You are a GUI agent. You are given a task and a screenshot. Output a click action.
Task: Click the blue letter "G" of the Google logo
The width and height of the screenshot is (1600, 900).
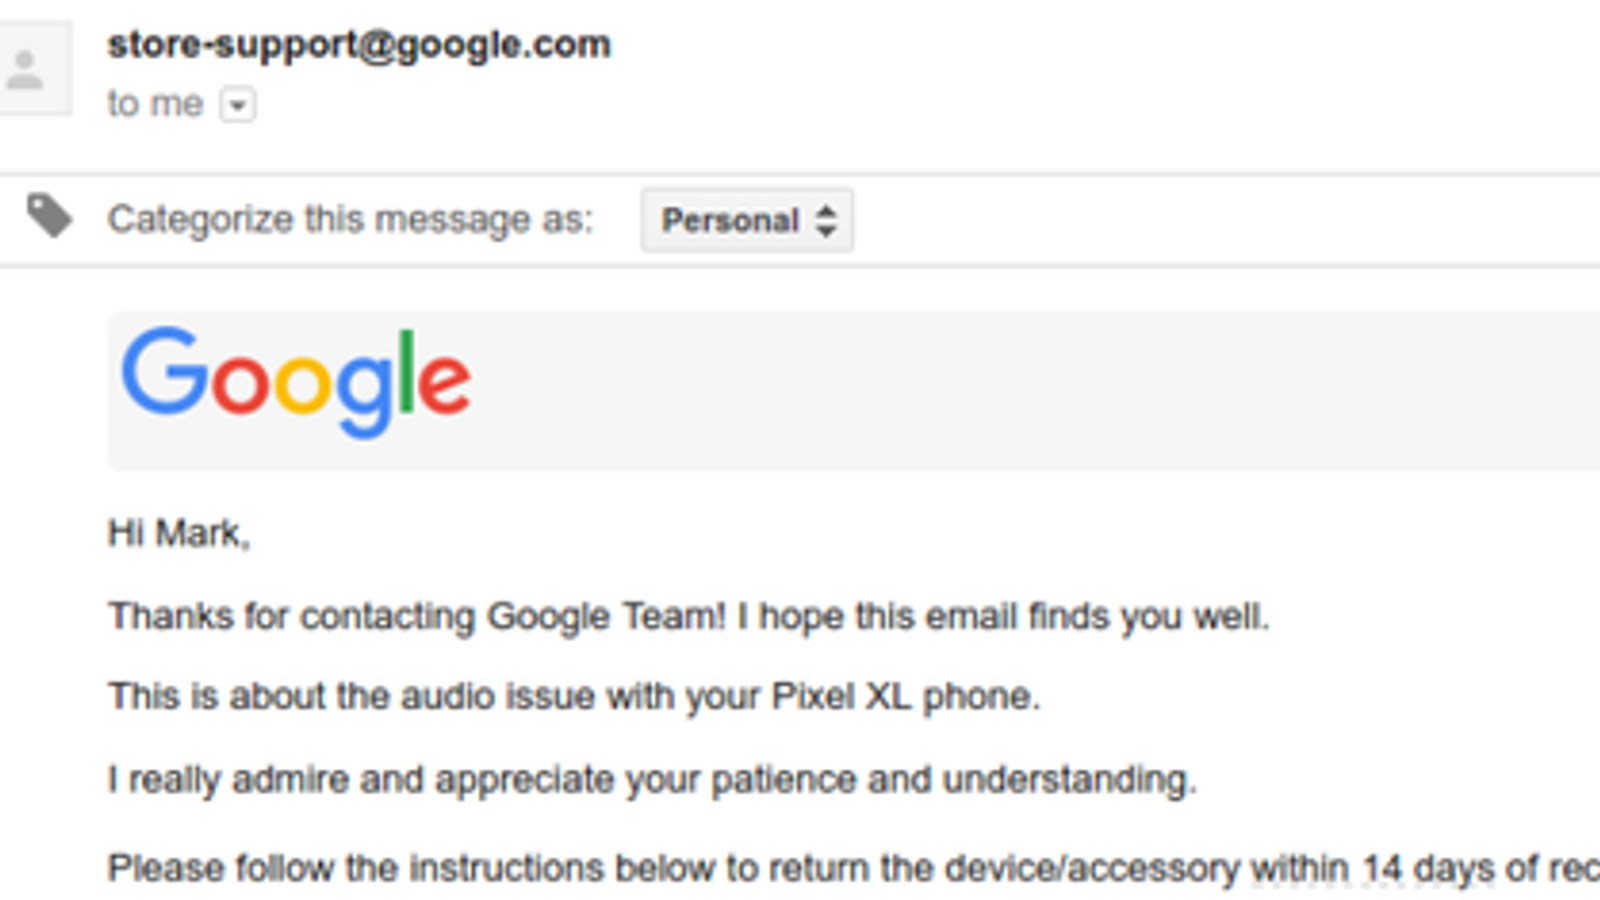[163, 371]
